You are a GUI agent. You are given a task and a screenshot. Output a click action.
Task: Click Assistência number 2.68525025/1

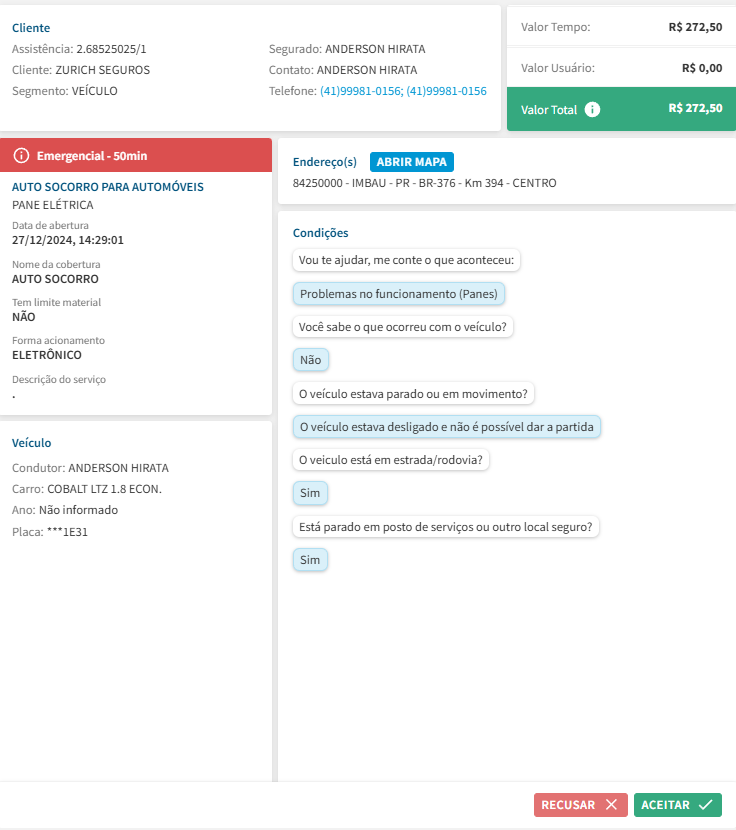pos(111,49)
